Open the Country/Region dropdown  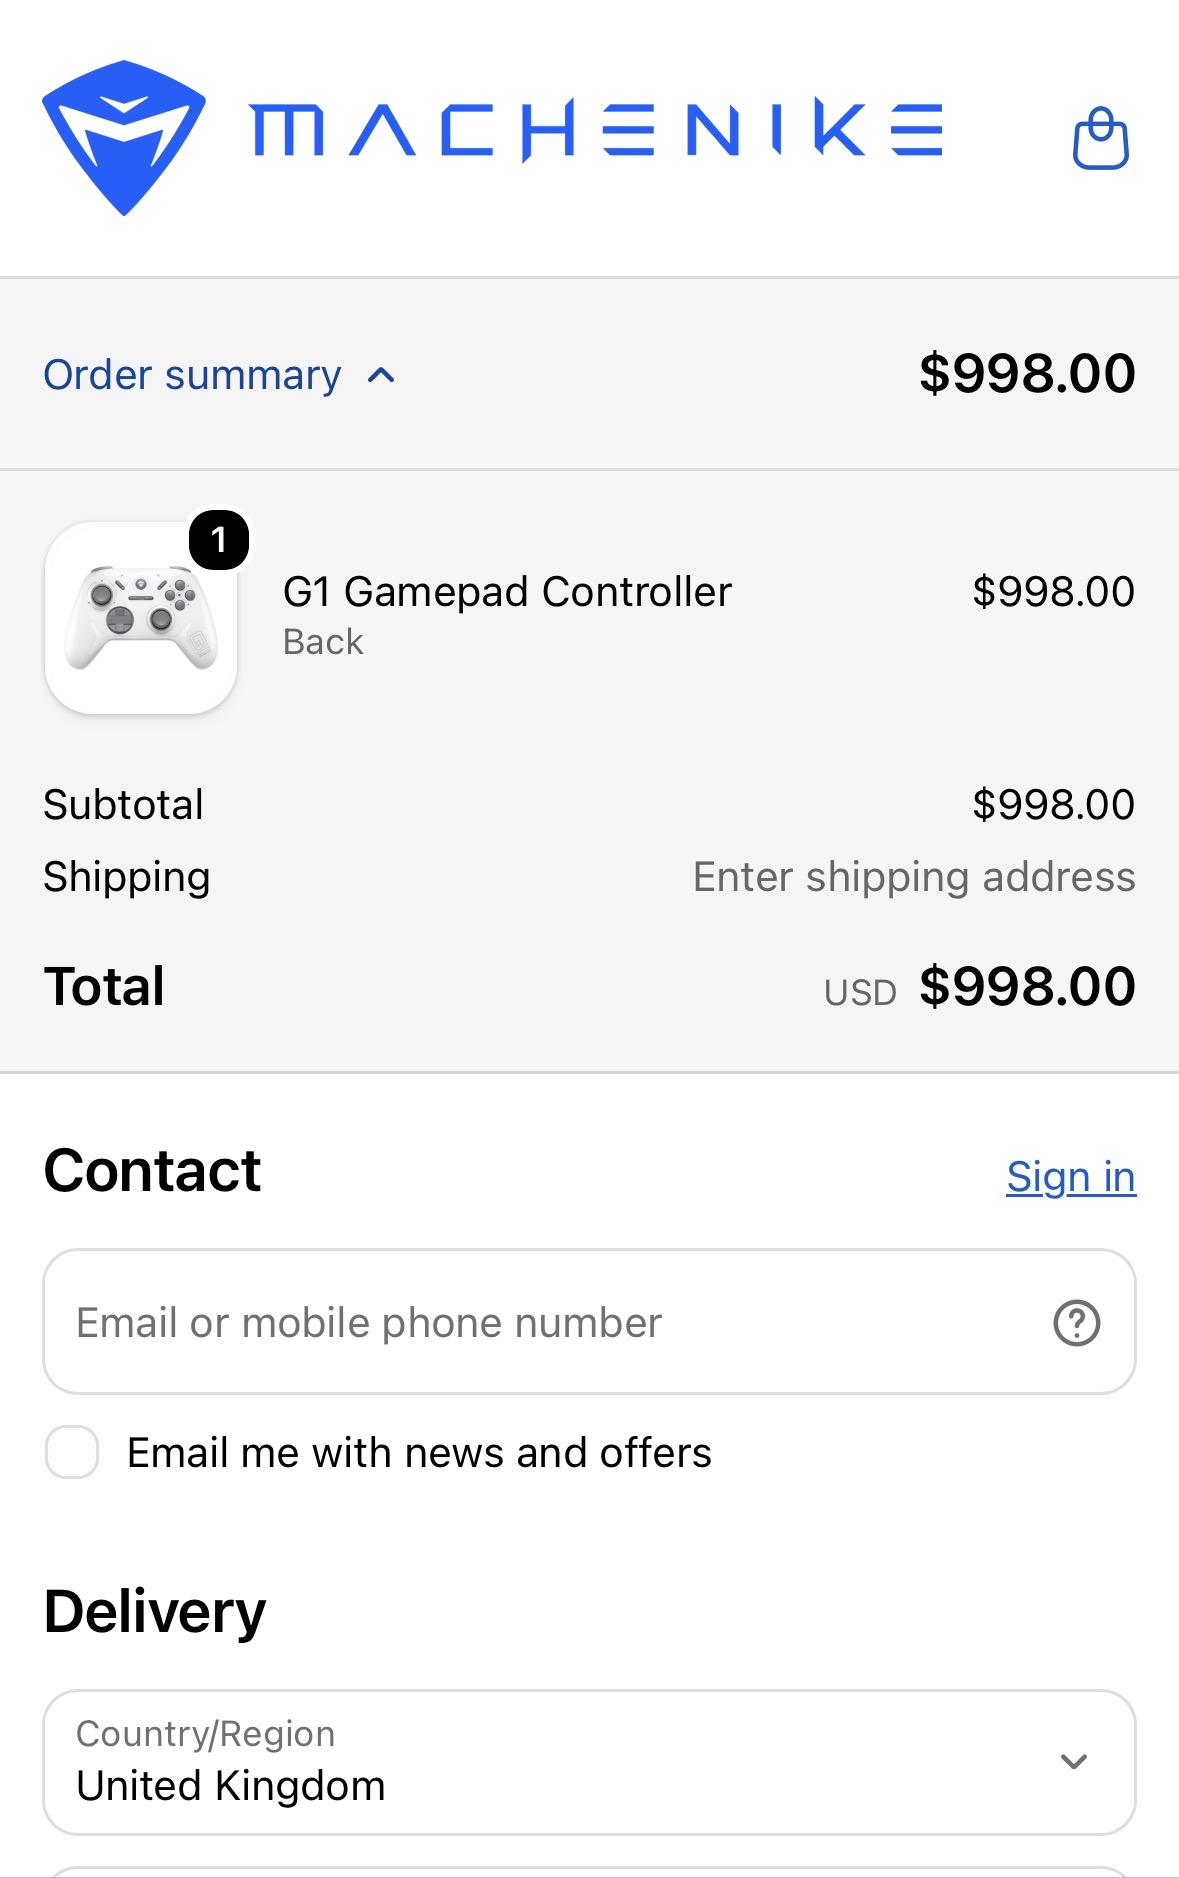click(x=589, y=1762)
